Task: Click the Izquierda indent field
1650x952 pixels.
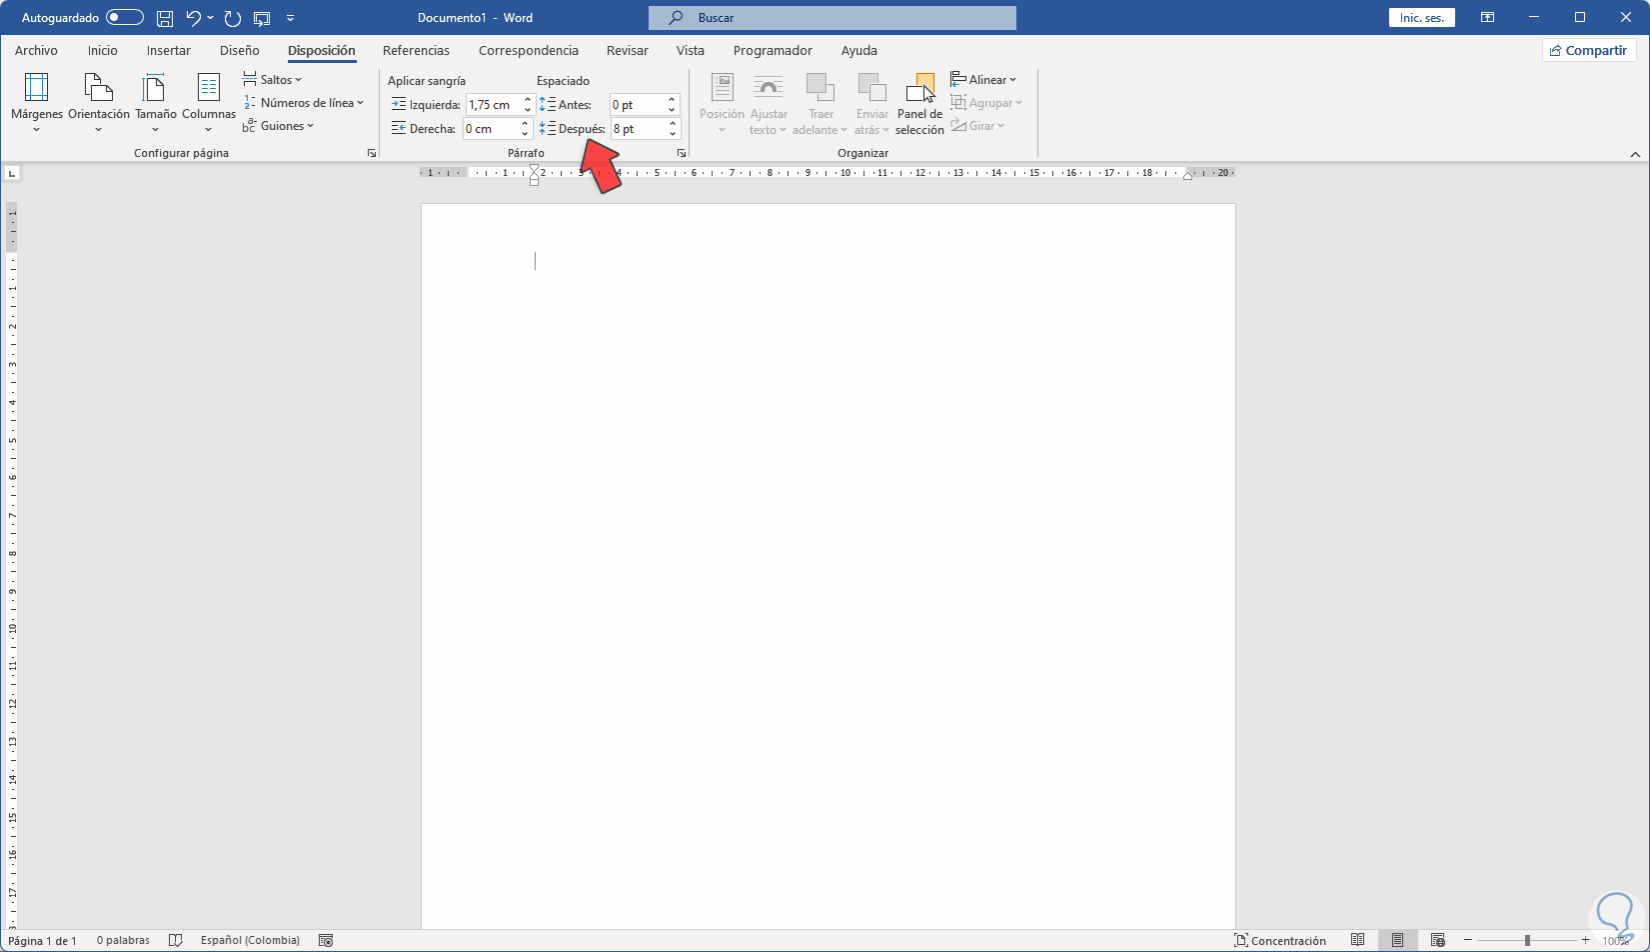Action: [494, 105]
